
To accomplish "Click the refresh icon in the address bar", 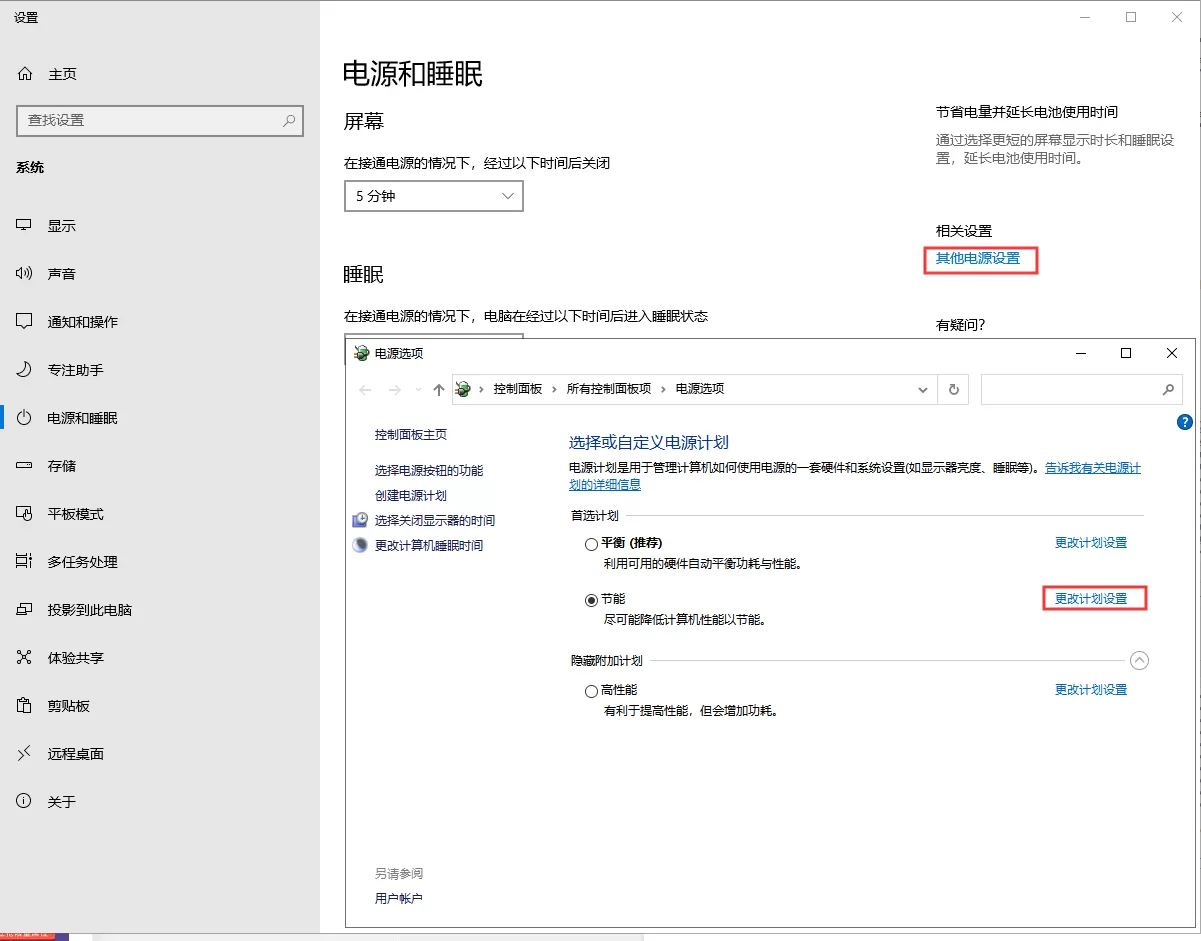I will (953, 390).
